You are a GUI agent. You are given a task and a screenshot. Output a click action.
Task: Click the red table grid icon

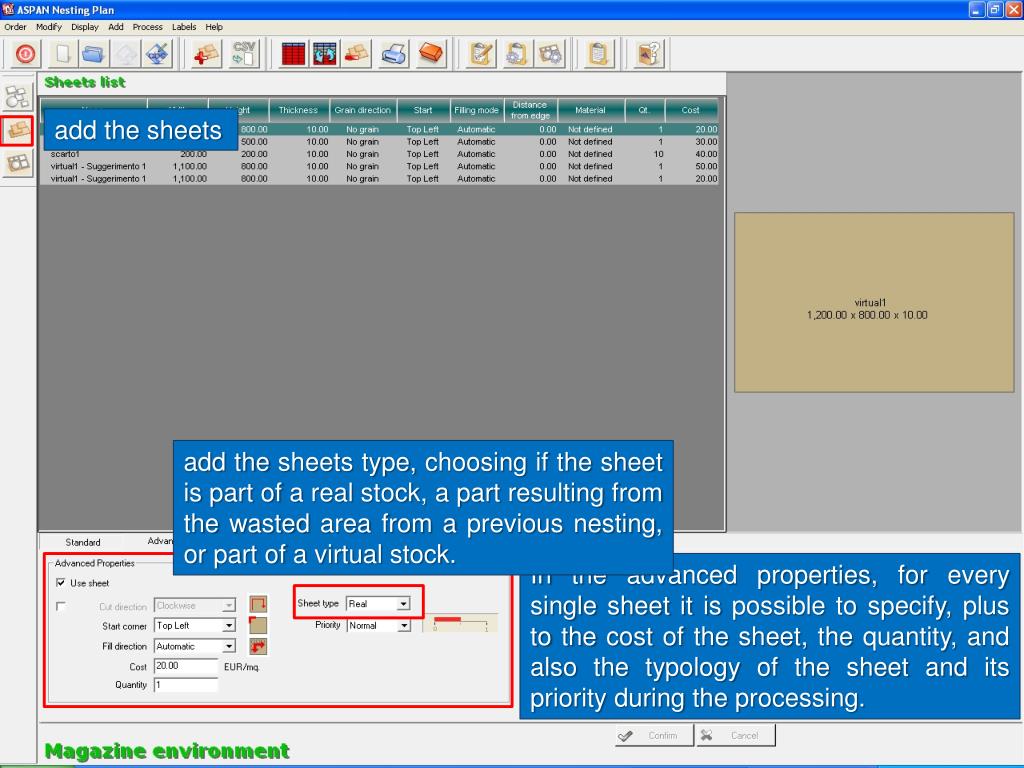(294, 55)
